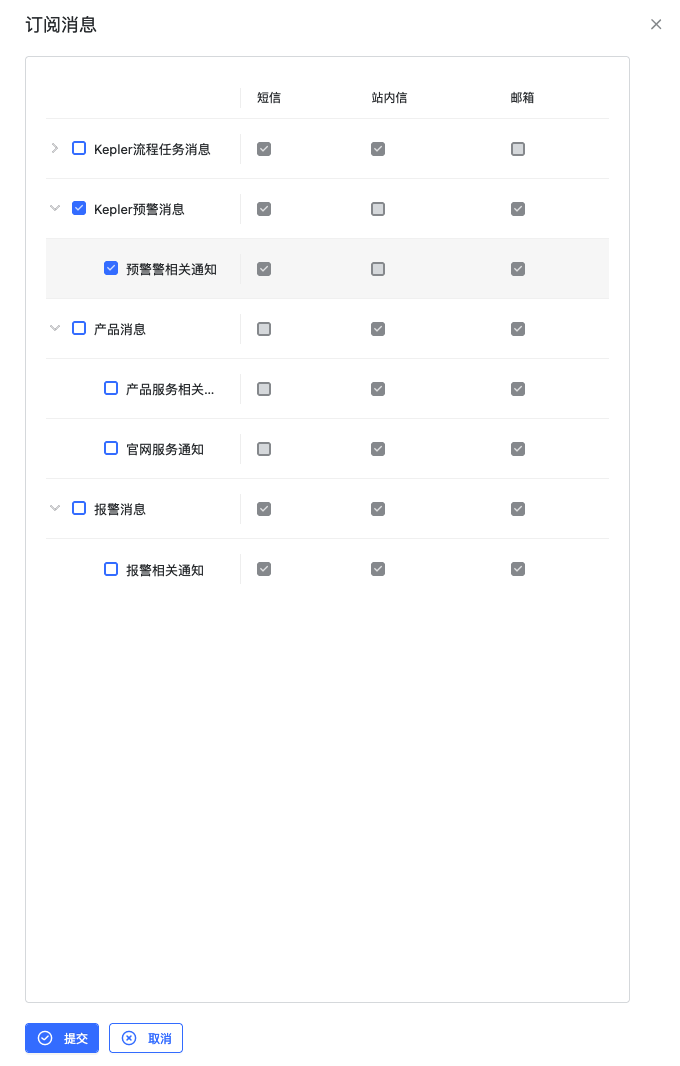Tick the 官网服务通知 checkbox
This screenshot has width=680, height=1066.
click(x=111, y=448)
